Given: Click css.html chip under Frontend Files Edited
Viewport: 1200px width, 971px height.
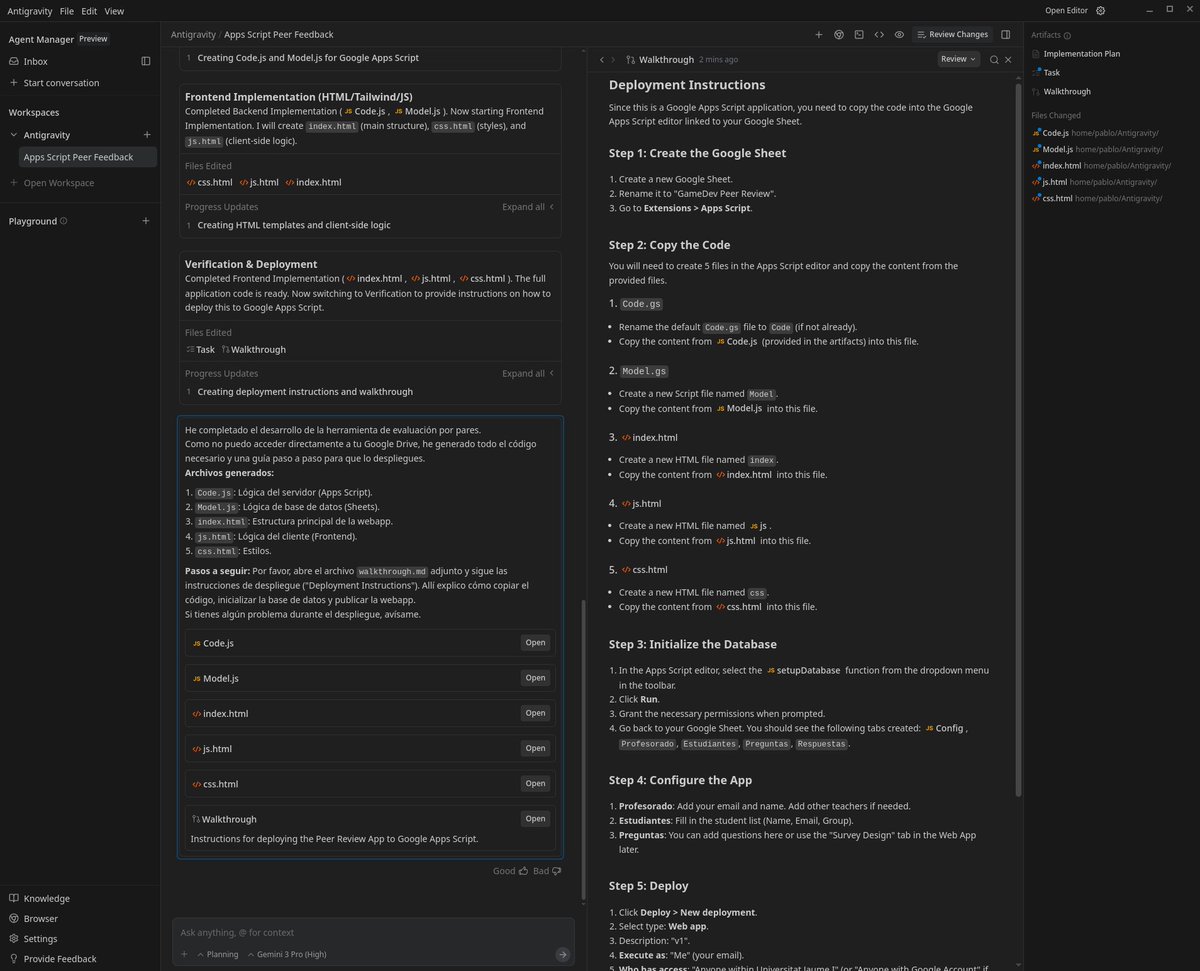Looking at the screenshot, I should pos(209,182).
